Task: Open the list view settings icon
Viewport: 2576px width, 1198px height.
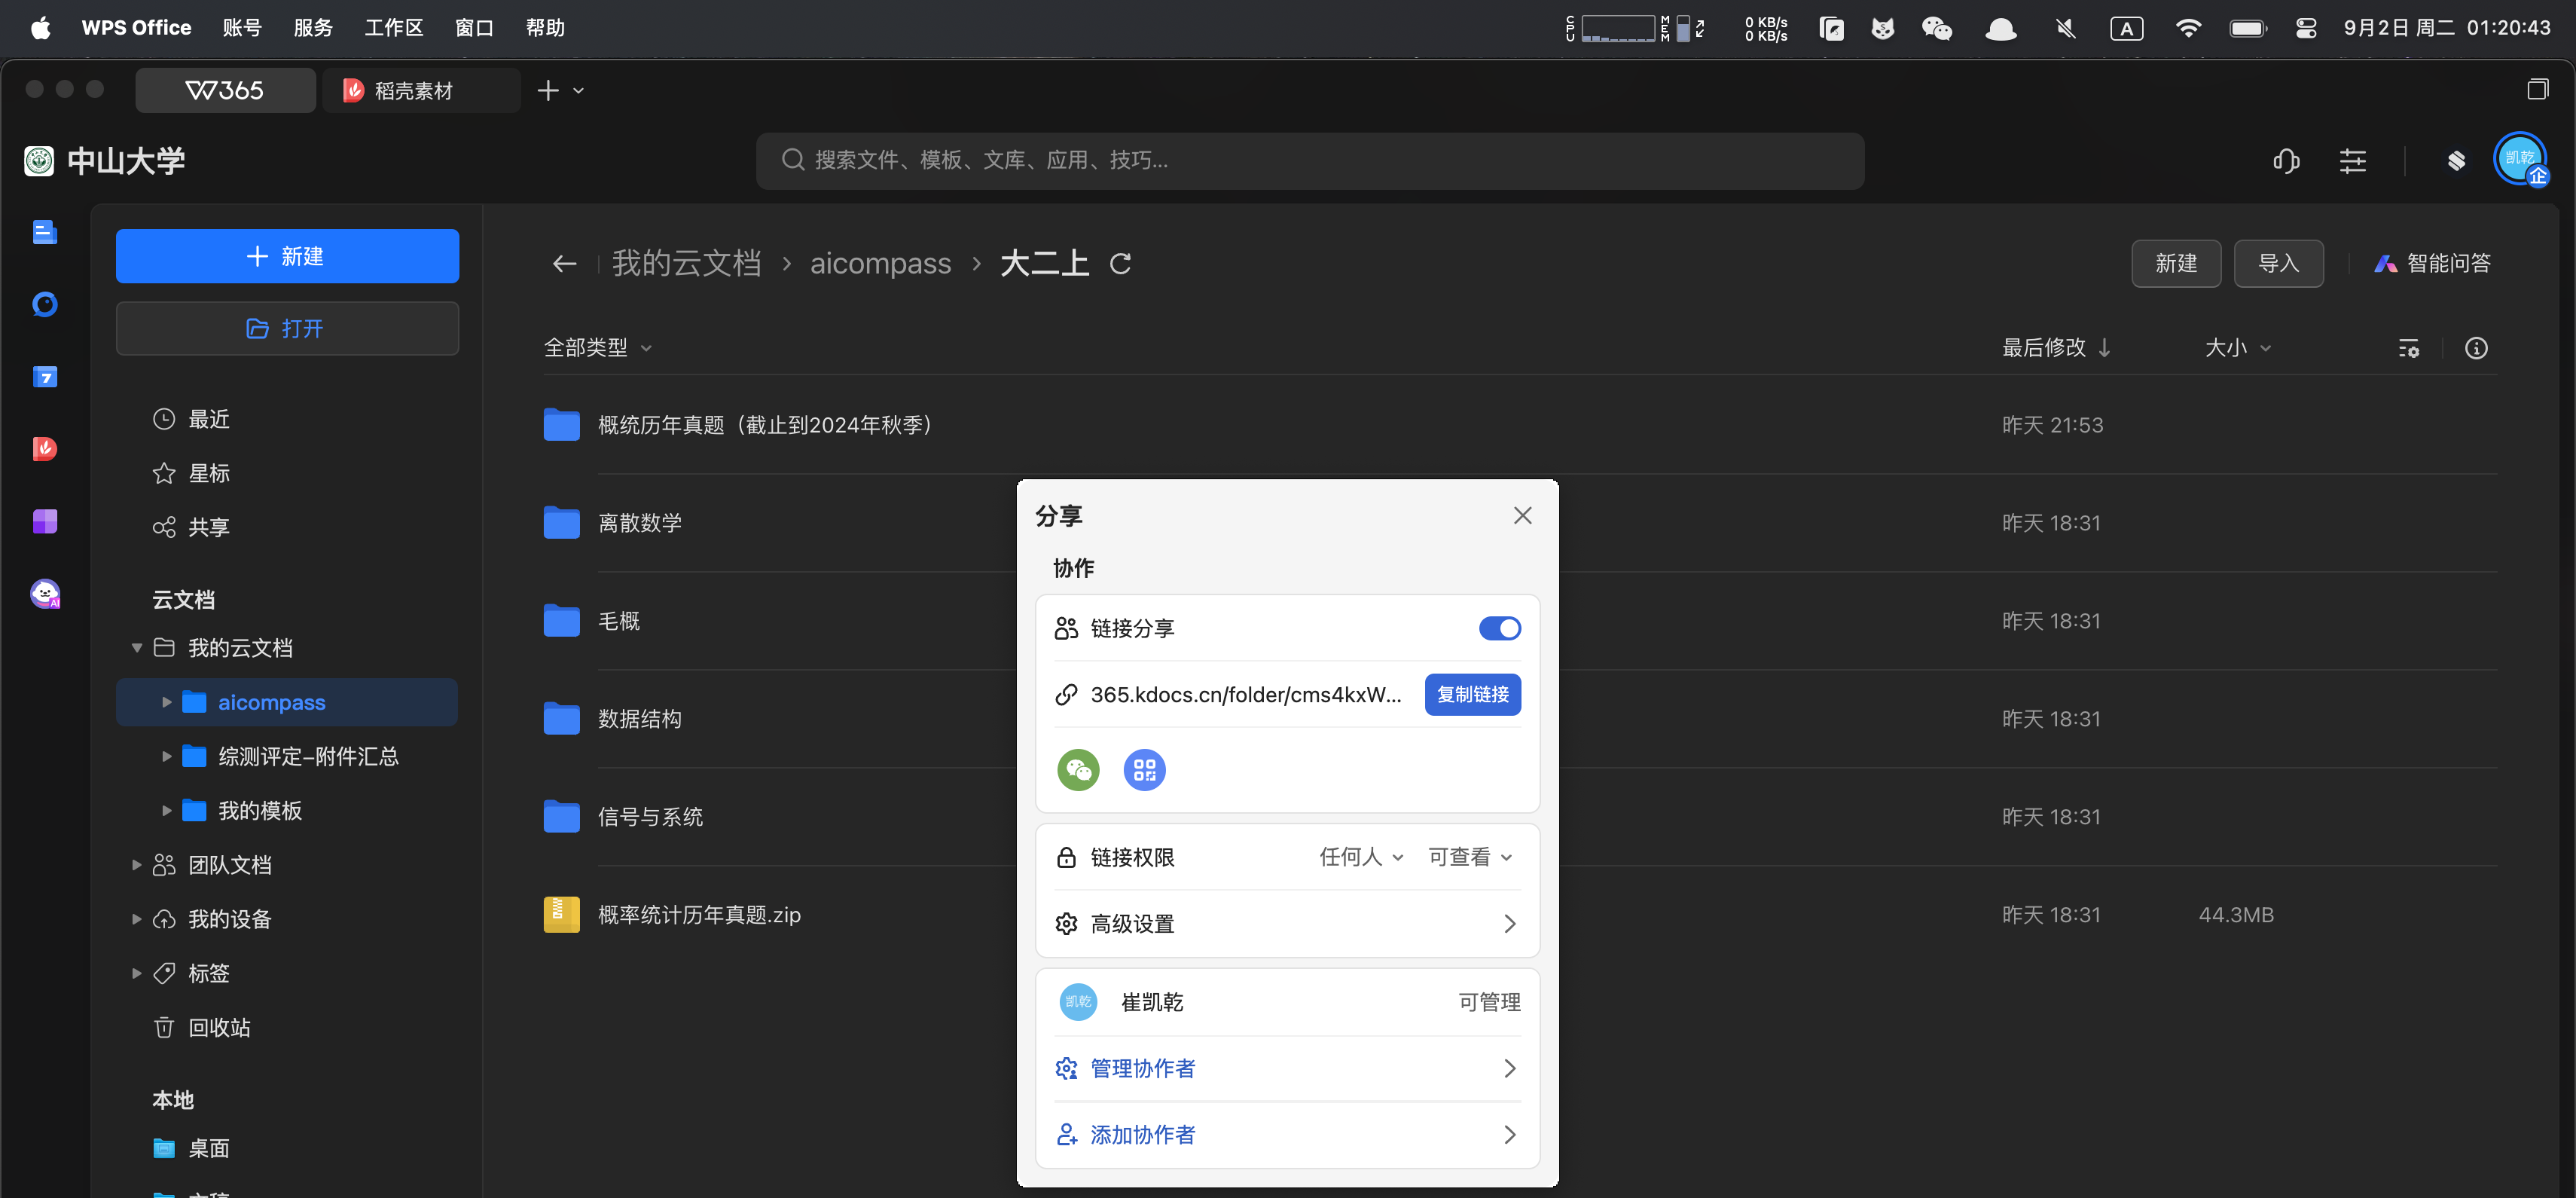Action: [x=2409, y=348]
